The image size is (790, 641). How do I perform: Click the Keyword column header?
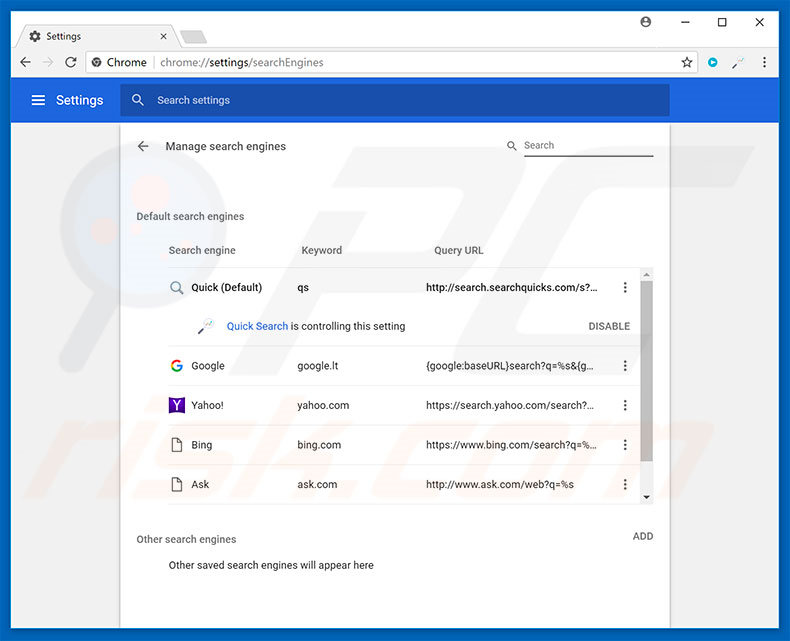click(321, 250)
